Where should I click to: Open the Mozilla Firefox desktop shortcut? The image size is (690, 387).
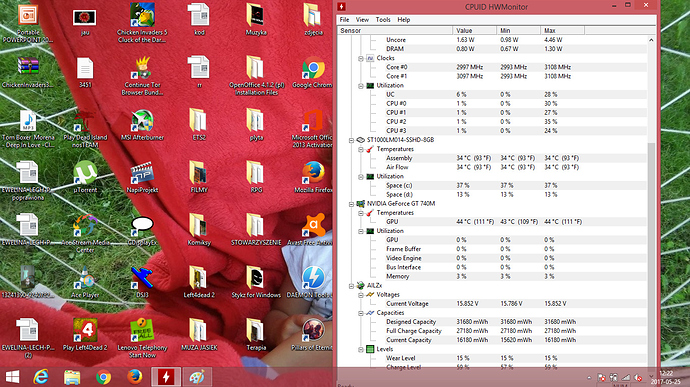313,177
